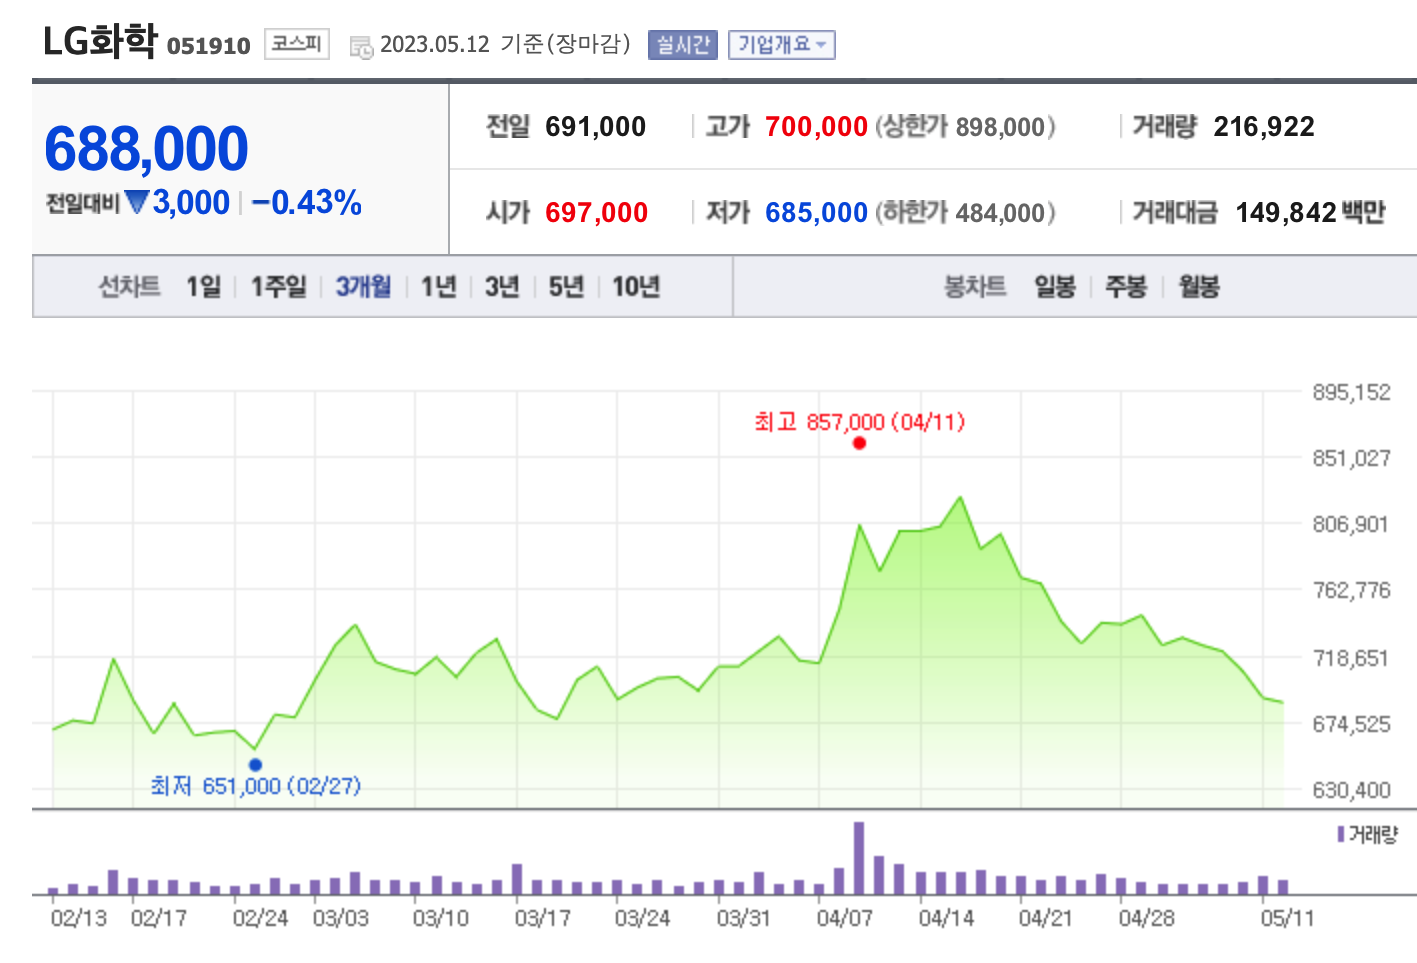Screen dimensions: 1417x963
Task: Click the 선차트 section label
Action: (129, 287)
